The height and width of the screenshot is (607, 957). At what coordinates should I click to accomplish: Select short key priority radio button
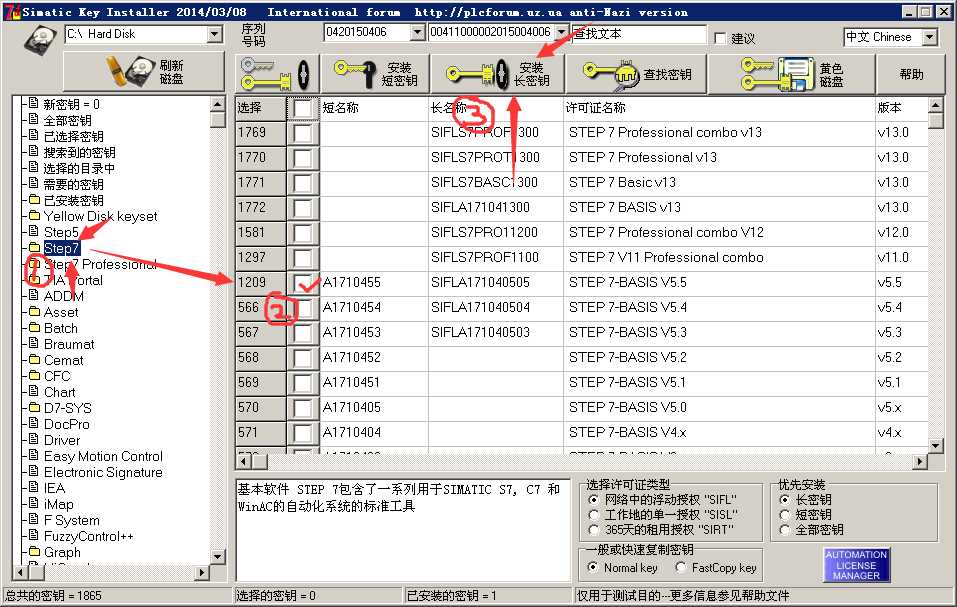[x=785, y=515]
